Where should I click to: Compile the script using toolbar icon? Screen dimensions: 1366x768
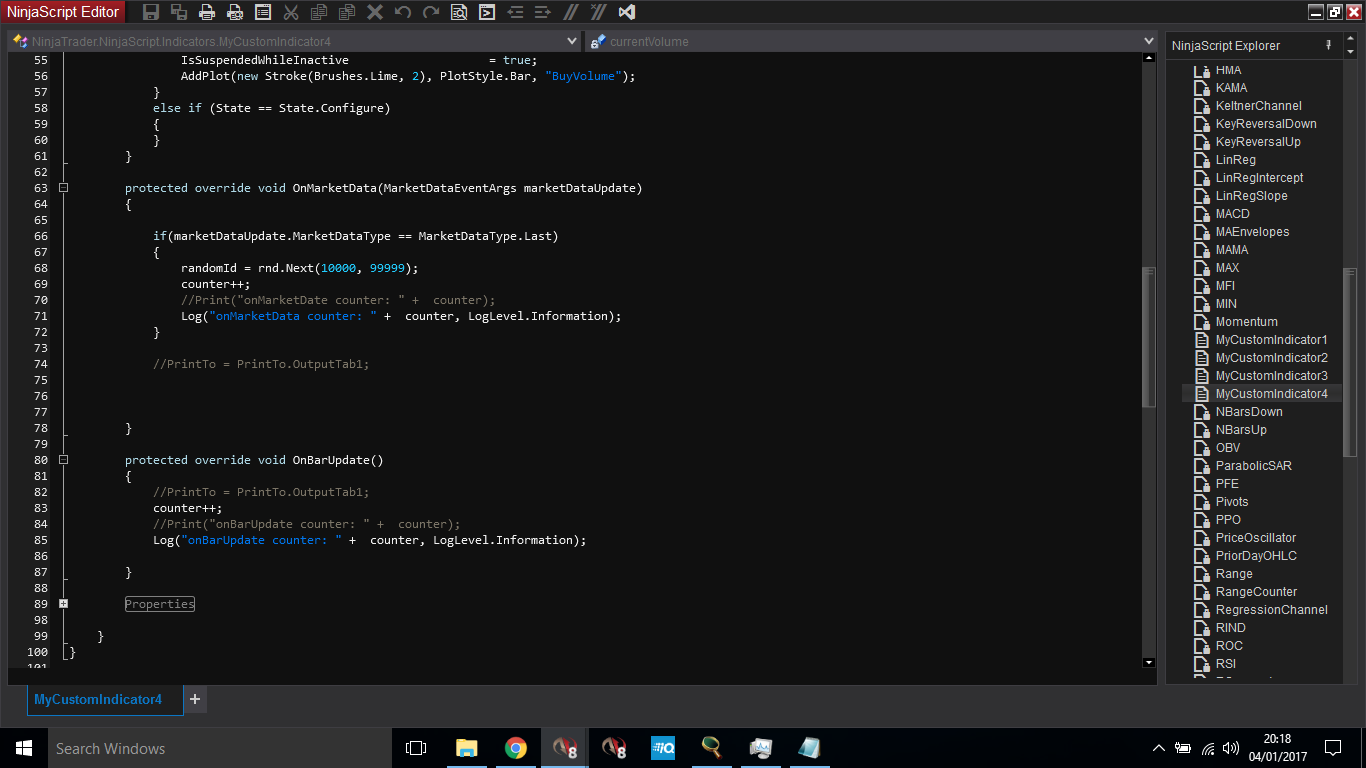click(487, 12)
